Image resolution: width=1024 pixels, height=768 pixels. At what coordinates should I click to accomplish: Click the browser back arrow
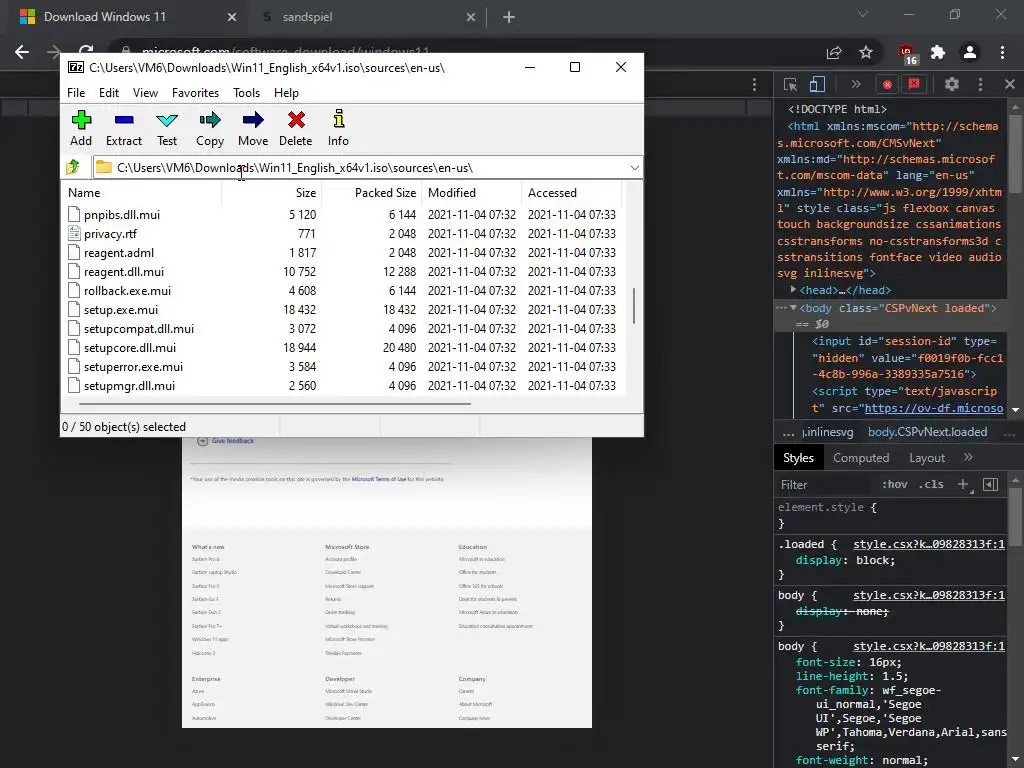22,52
